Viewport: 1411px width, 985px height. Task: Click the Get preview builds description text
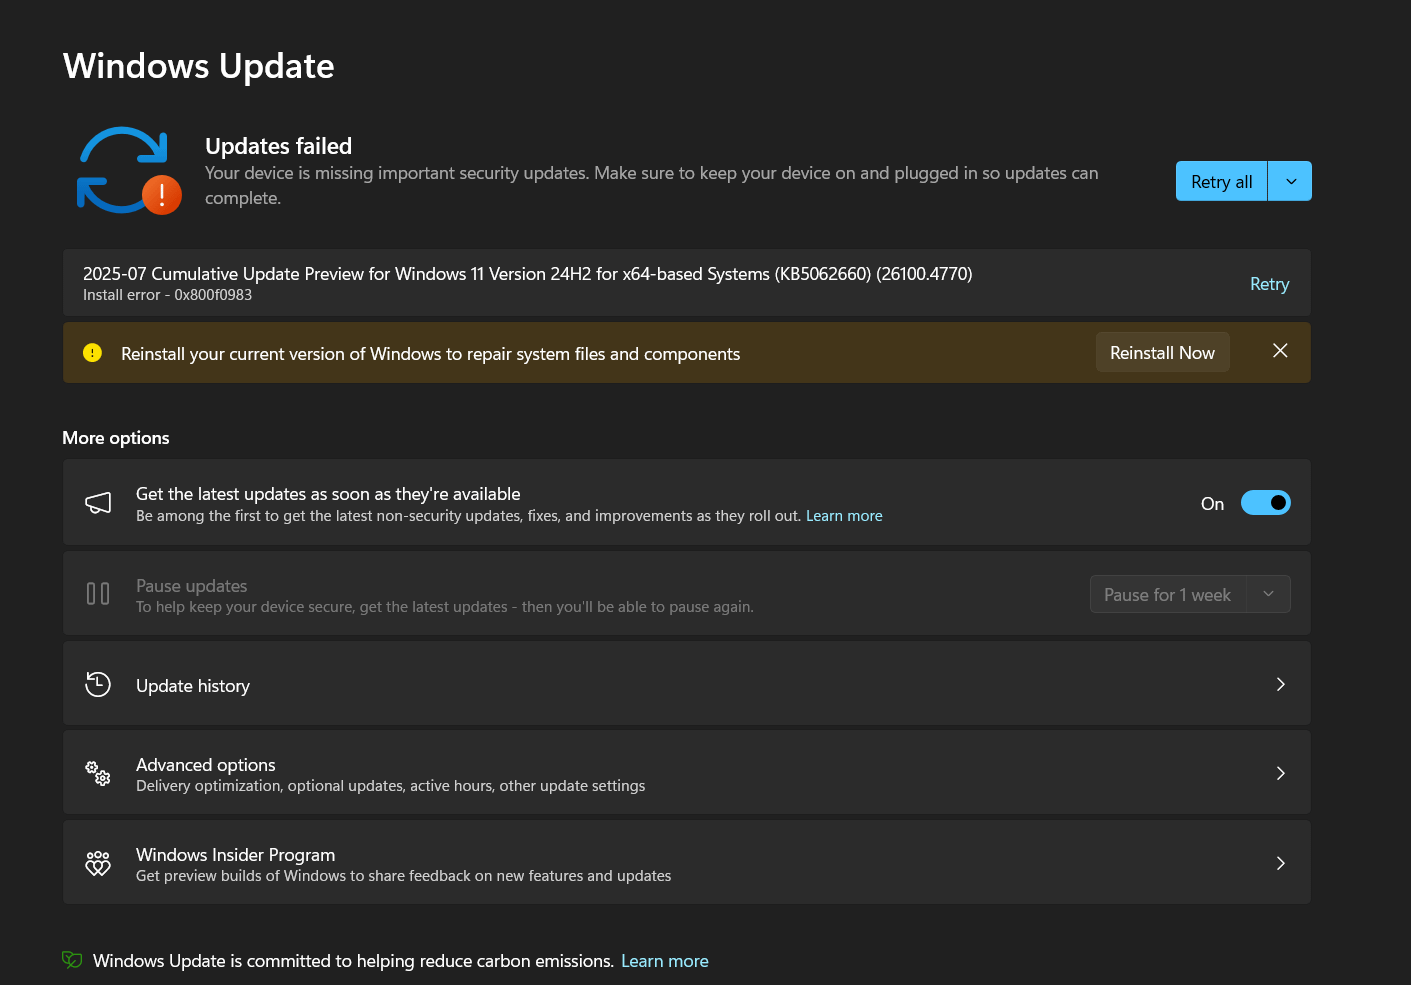pyautogui.click(x=403, y=876)
